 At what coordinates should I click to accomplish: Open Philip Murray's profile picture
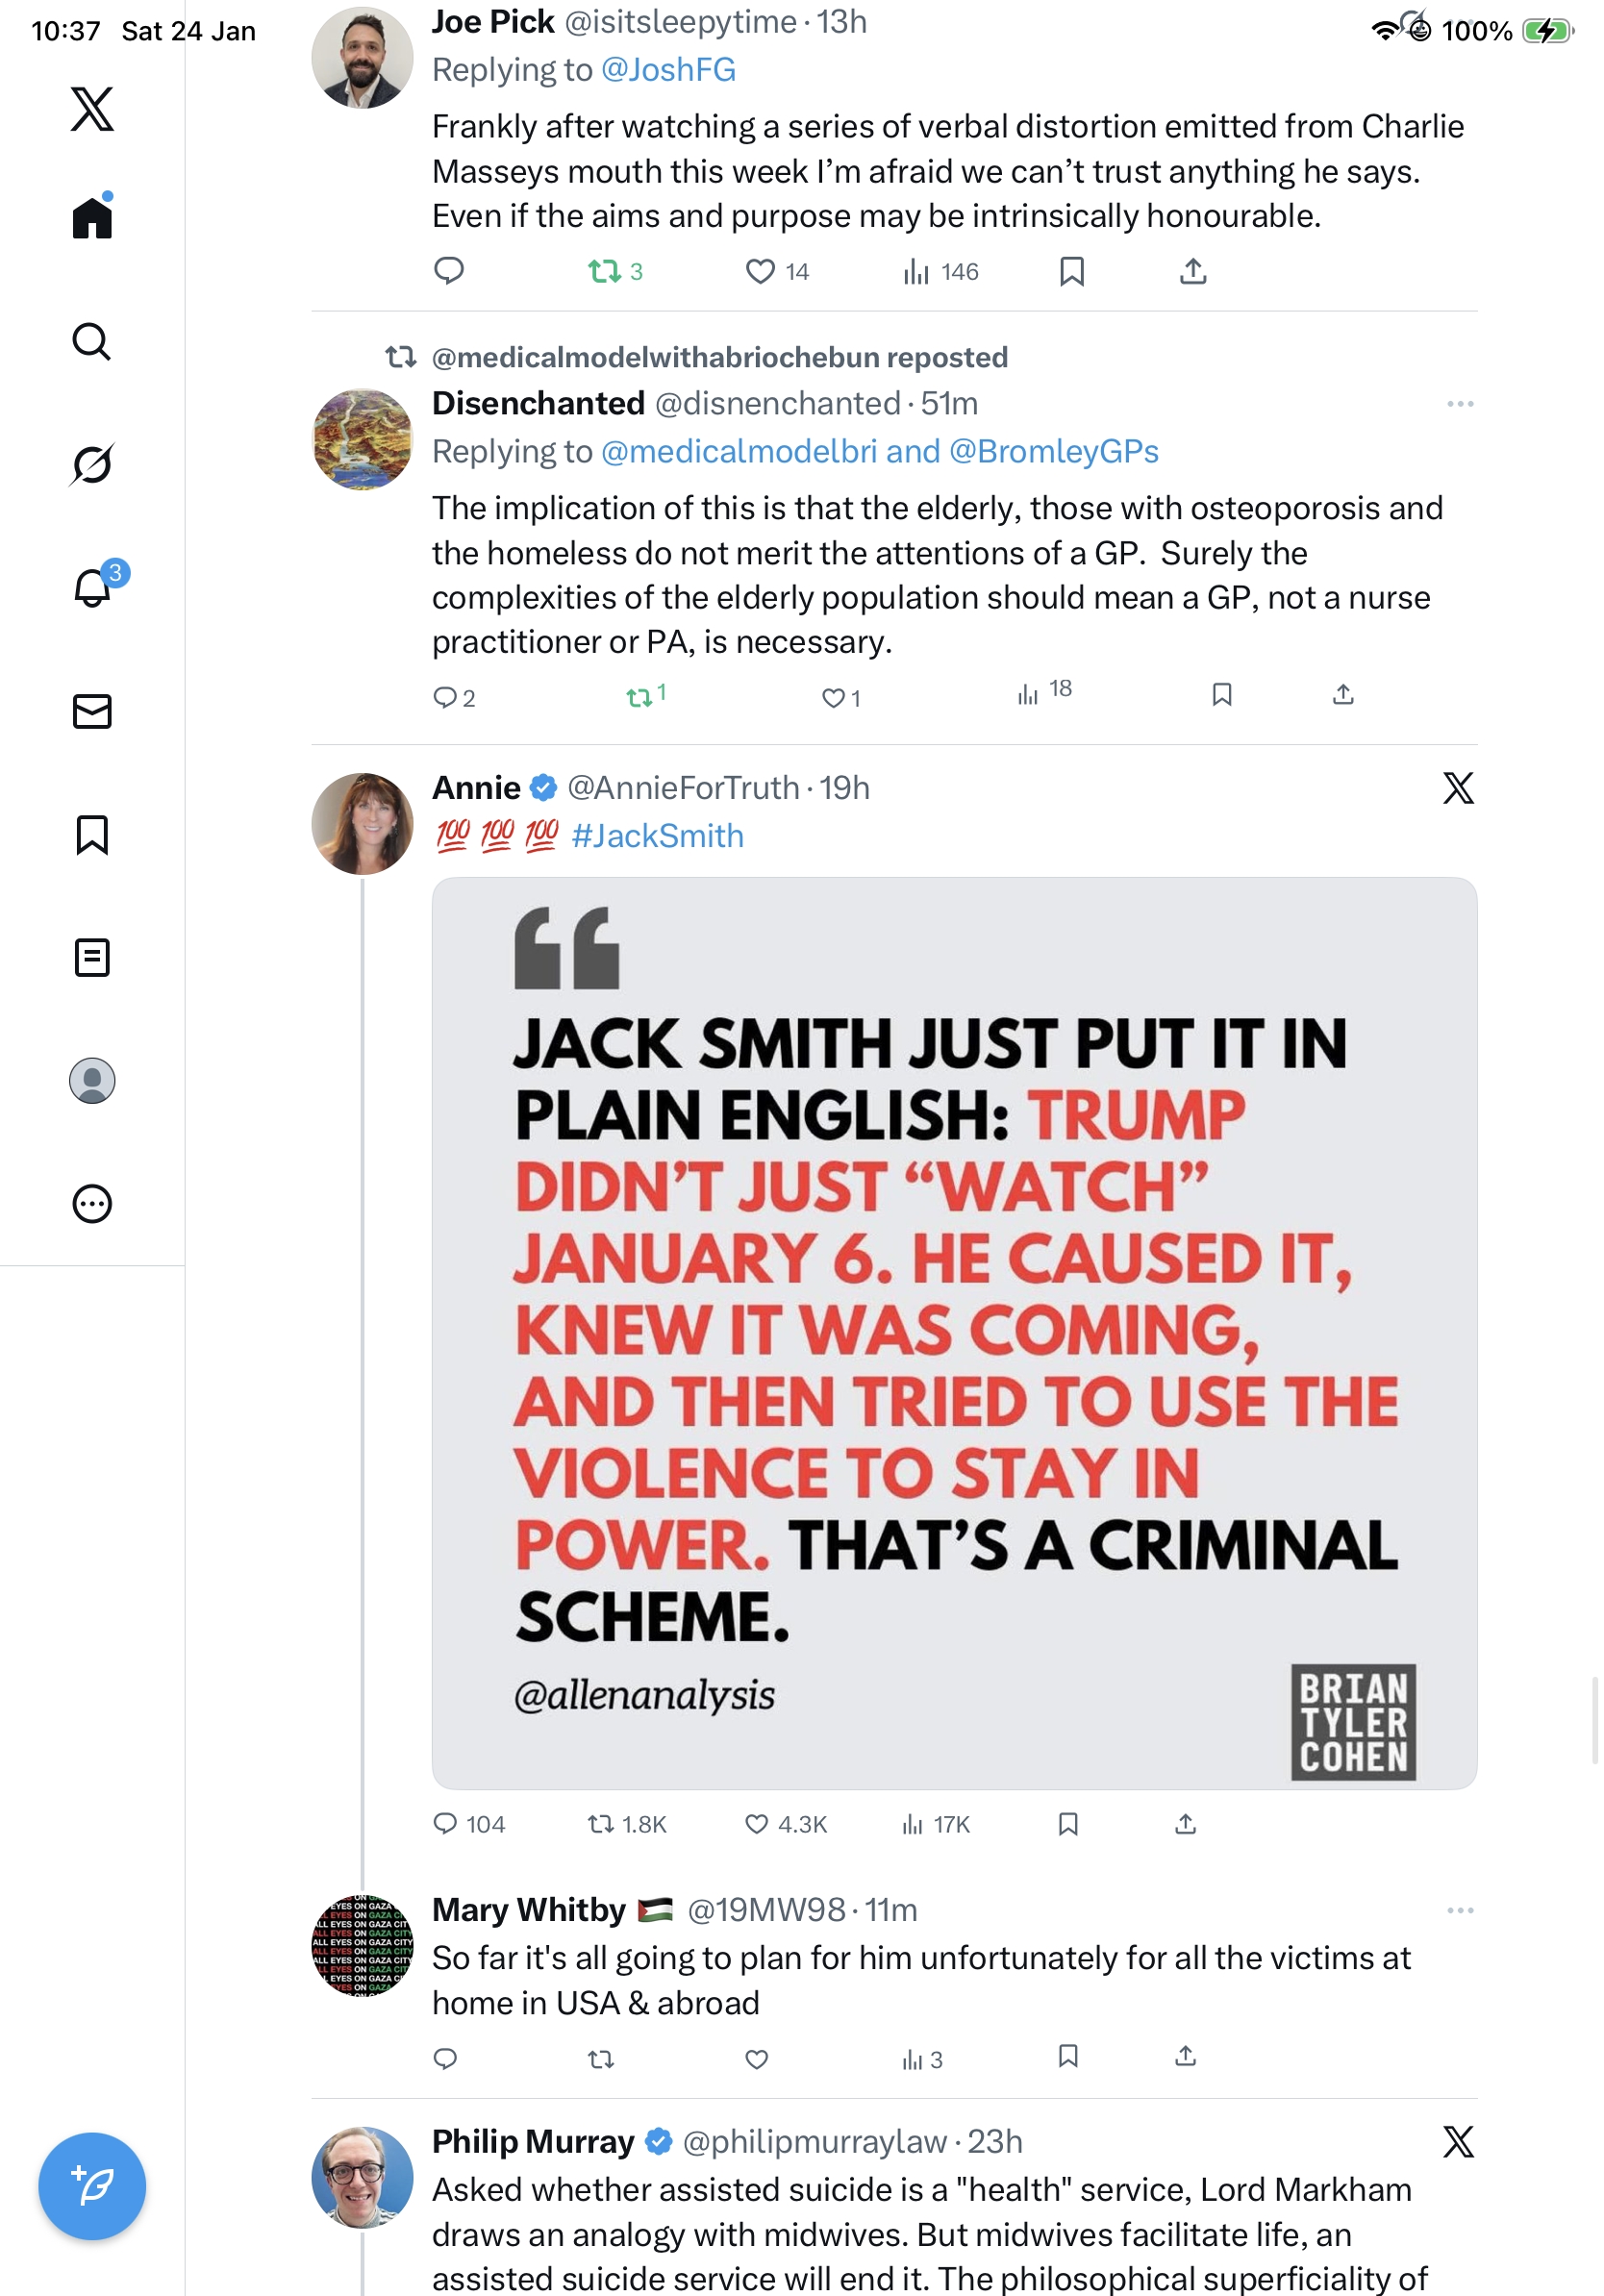pos(362,2177)
